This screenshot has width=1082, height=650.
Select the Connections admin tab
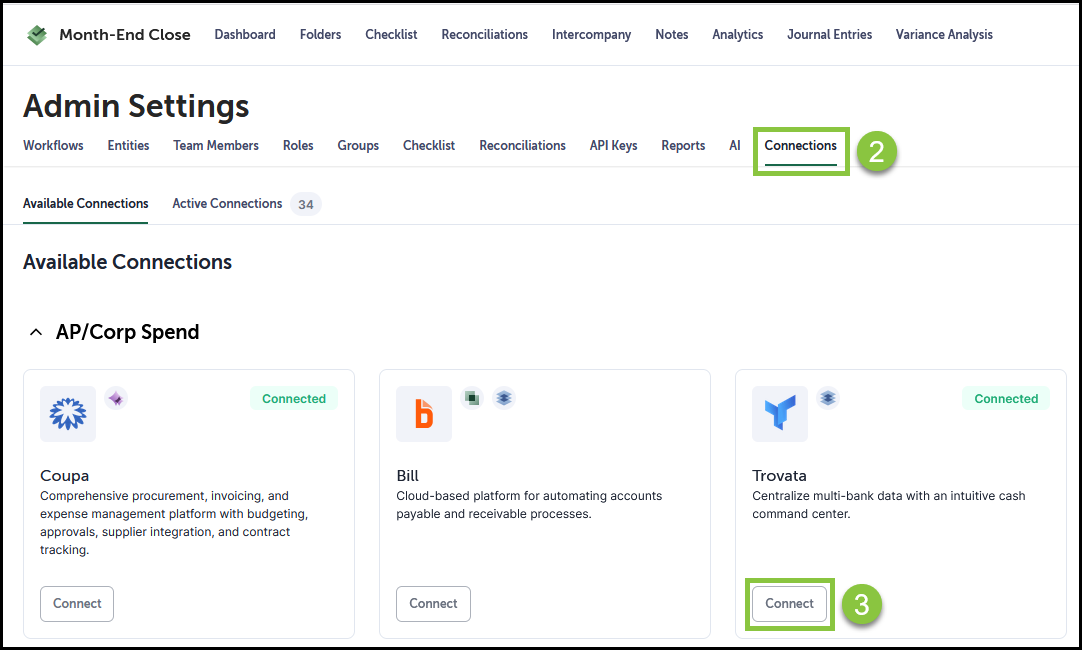800,146
